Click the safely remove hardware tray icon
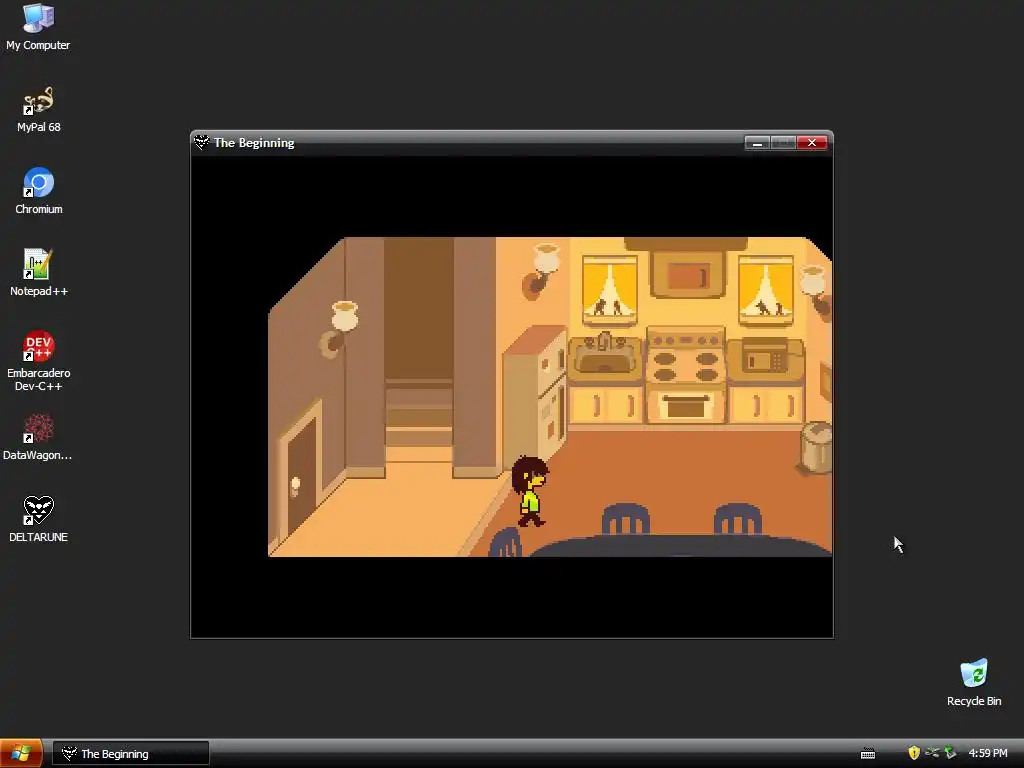 pos(950,753)
